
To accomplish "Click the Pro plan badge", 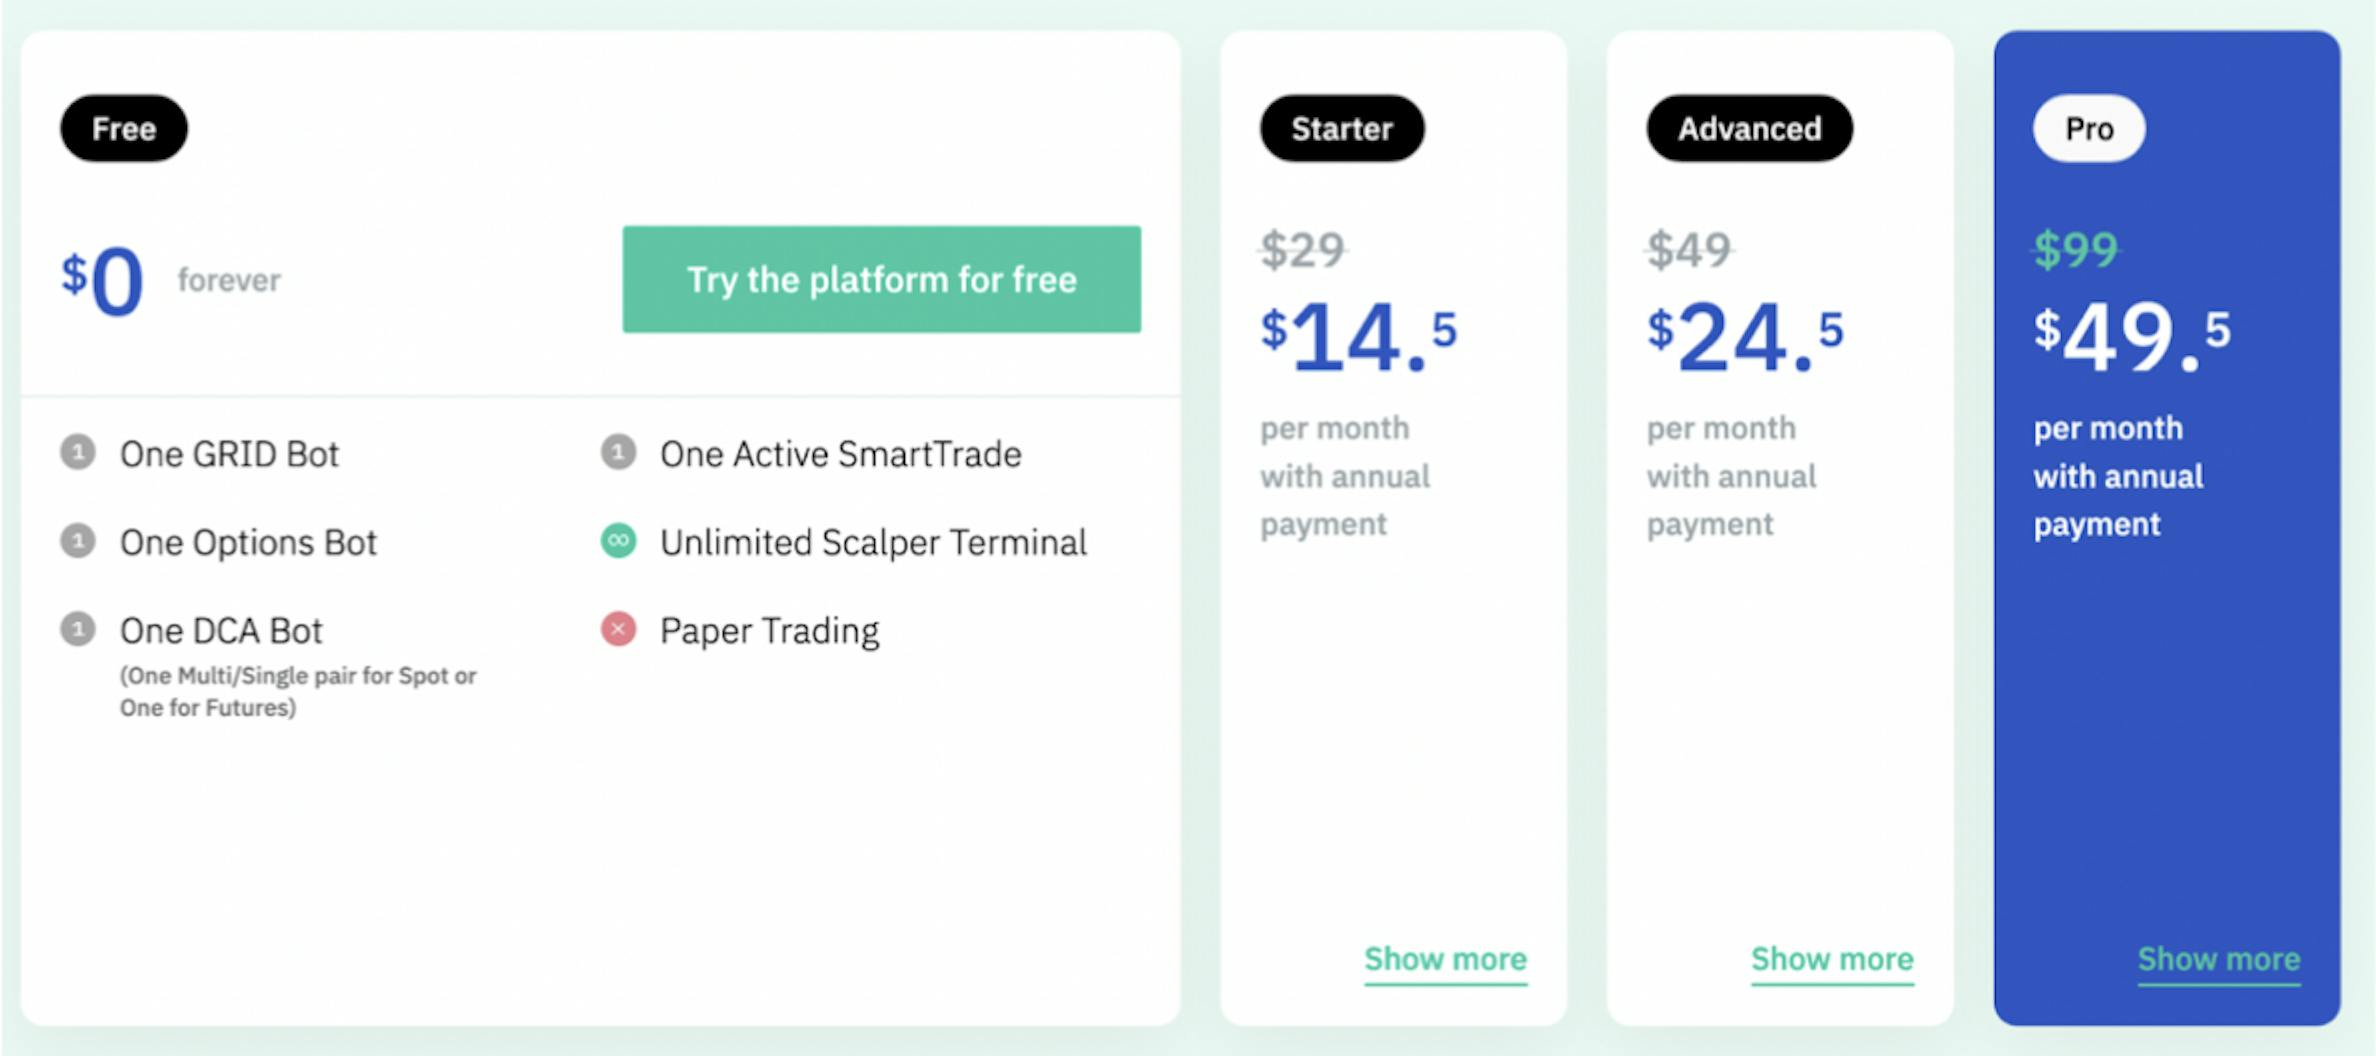I will (2088, 128).
